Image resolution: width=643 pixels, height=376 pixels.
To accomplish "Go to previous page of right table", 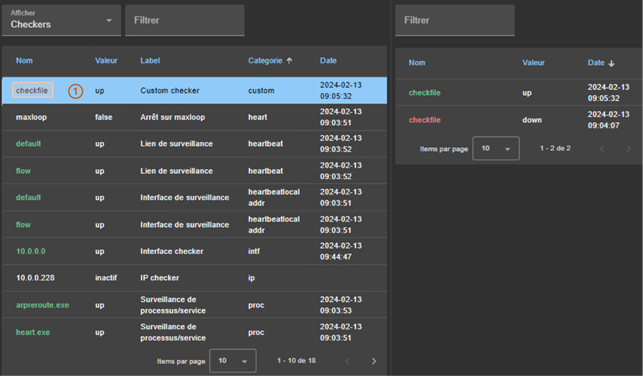I will [602, 149].
